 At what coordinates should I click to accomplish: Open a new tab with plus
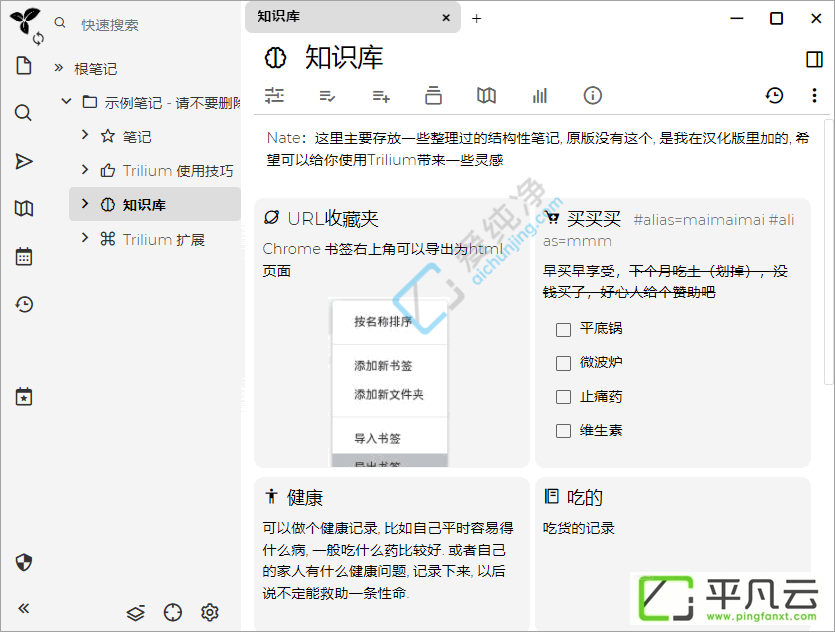(x=477, y=19)
